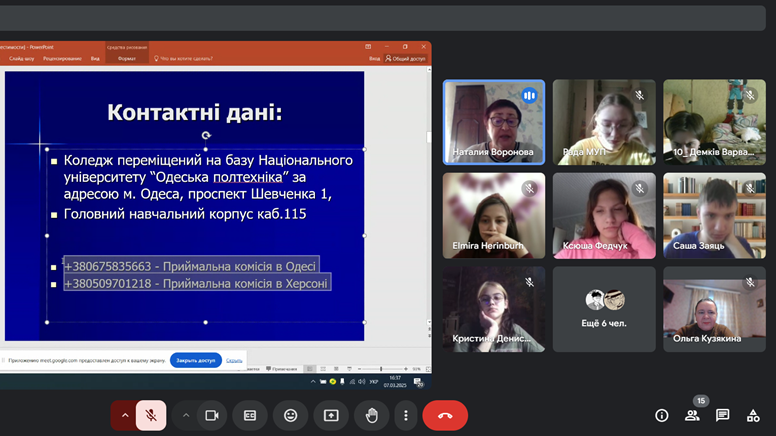Switch to Reading view in status bar
The image size is (776, 436).
(x=337, y=369)
